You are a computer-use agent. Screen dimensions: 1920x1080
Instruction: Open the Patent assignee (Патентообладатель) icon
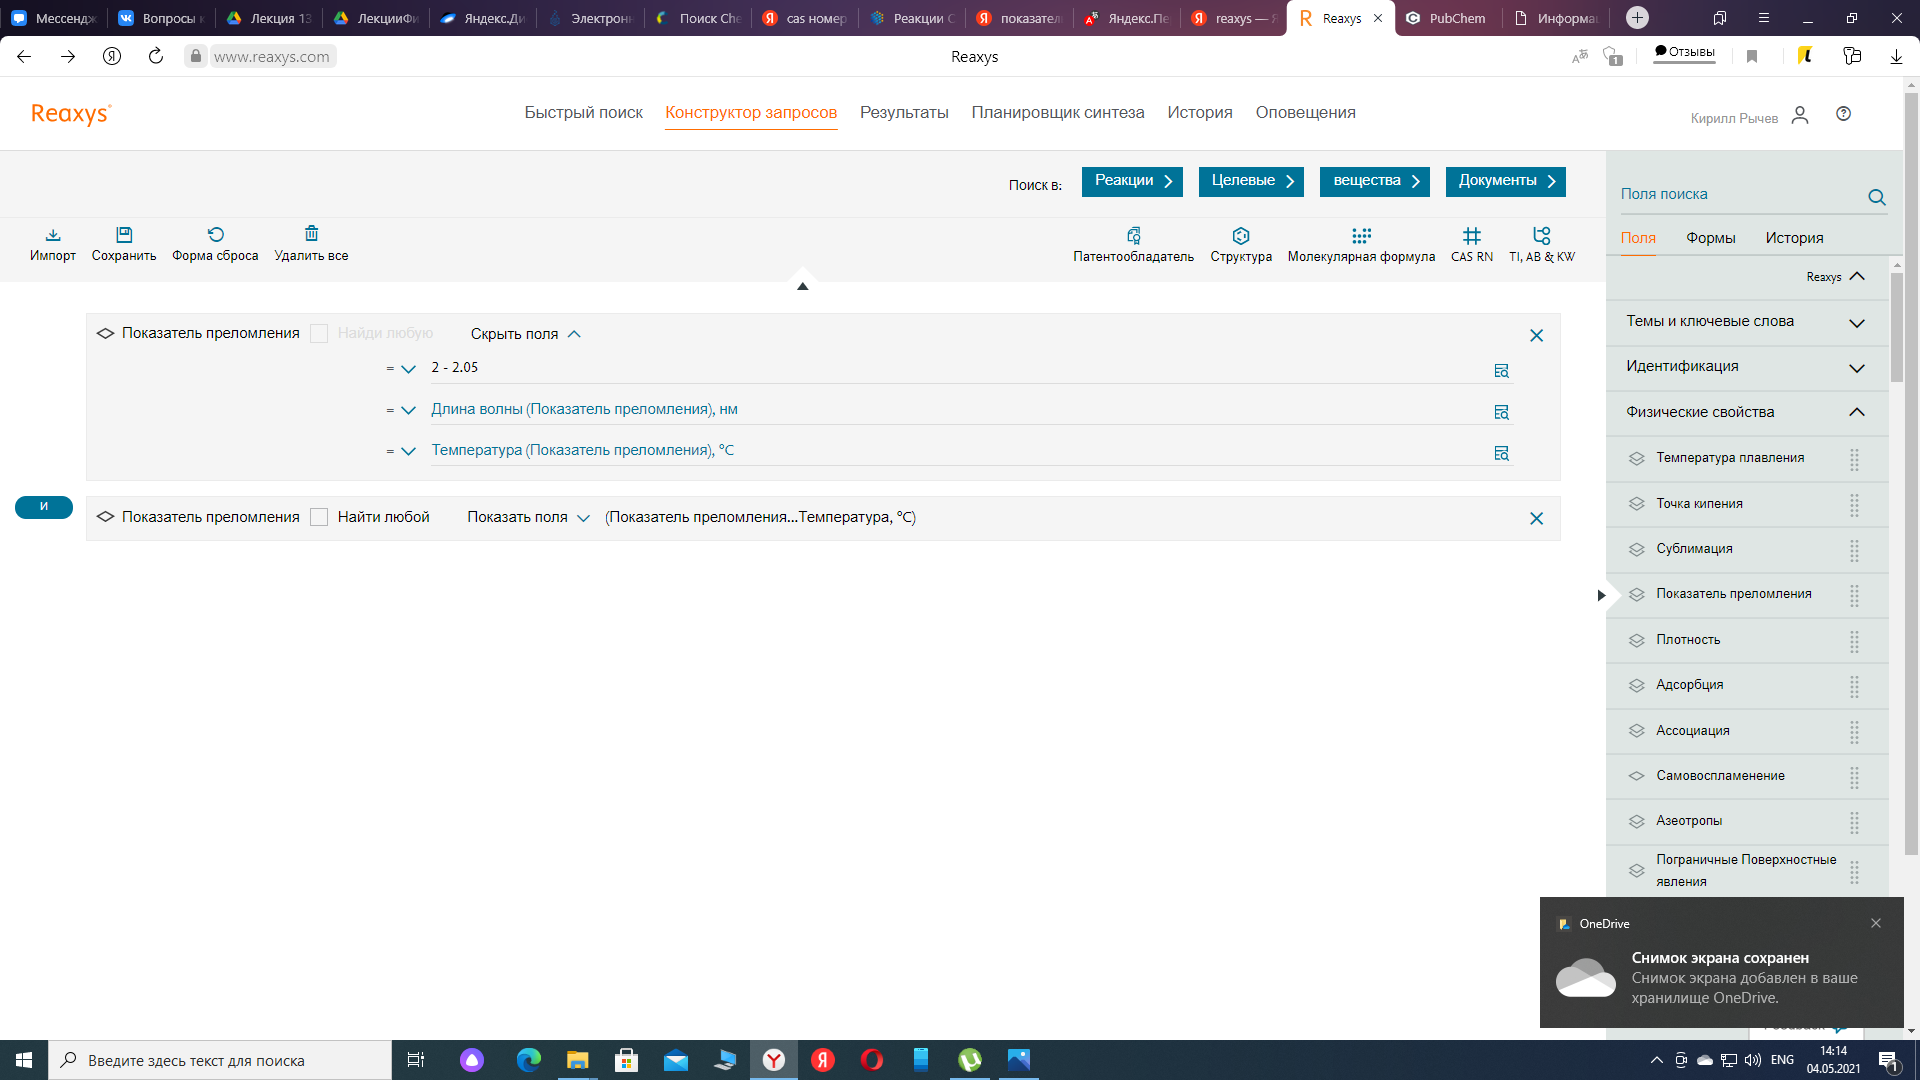(x=1133, y=236)
